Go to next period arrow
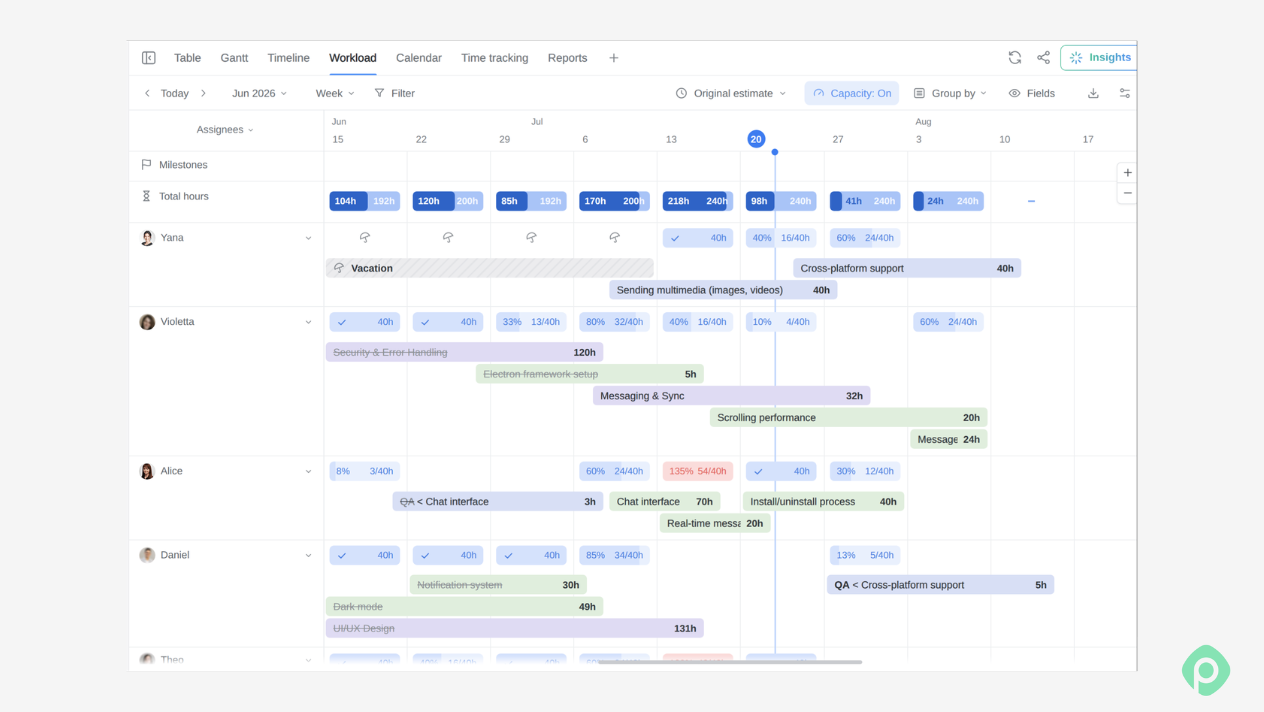 (203, 93)
